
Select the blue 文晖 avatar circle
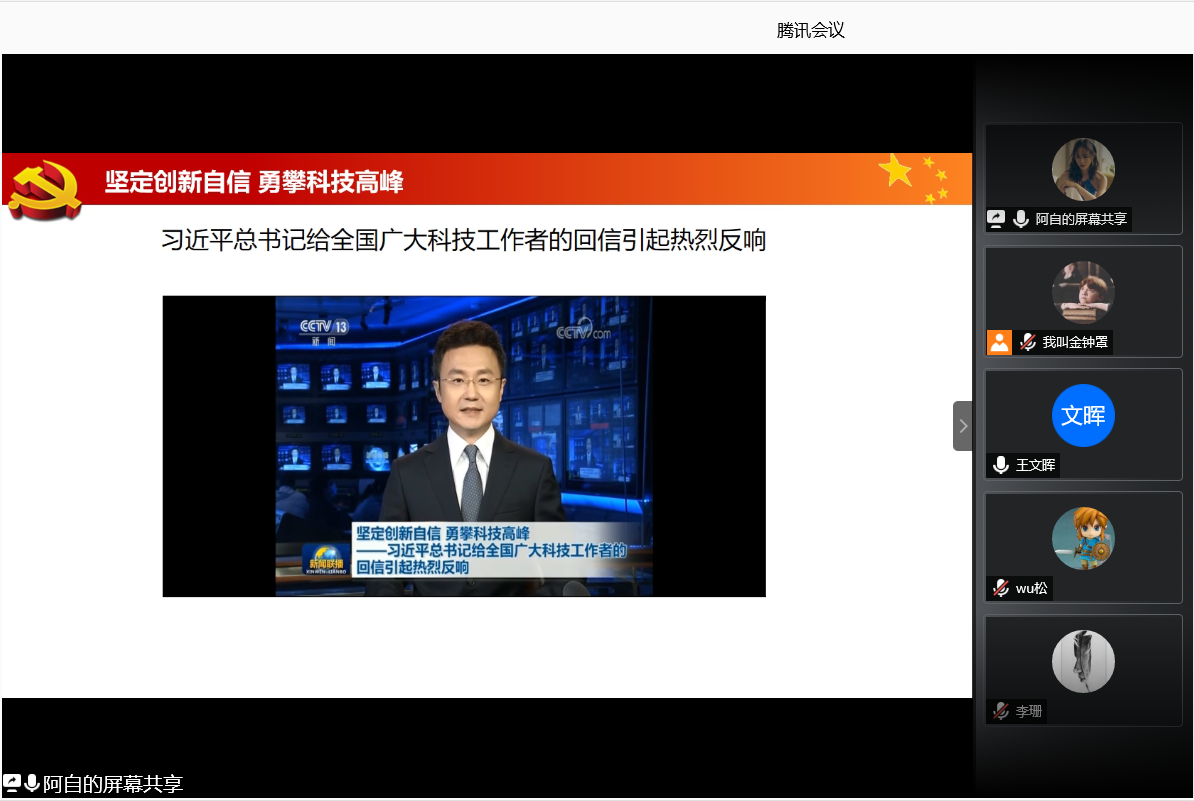pos(1083,416)
